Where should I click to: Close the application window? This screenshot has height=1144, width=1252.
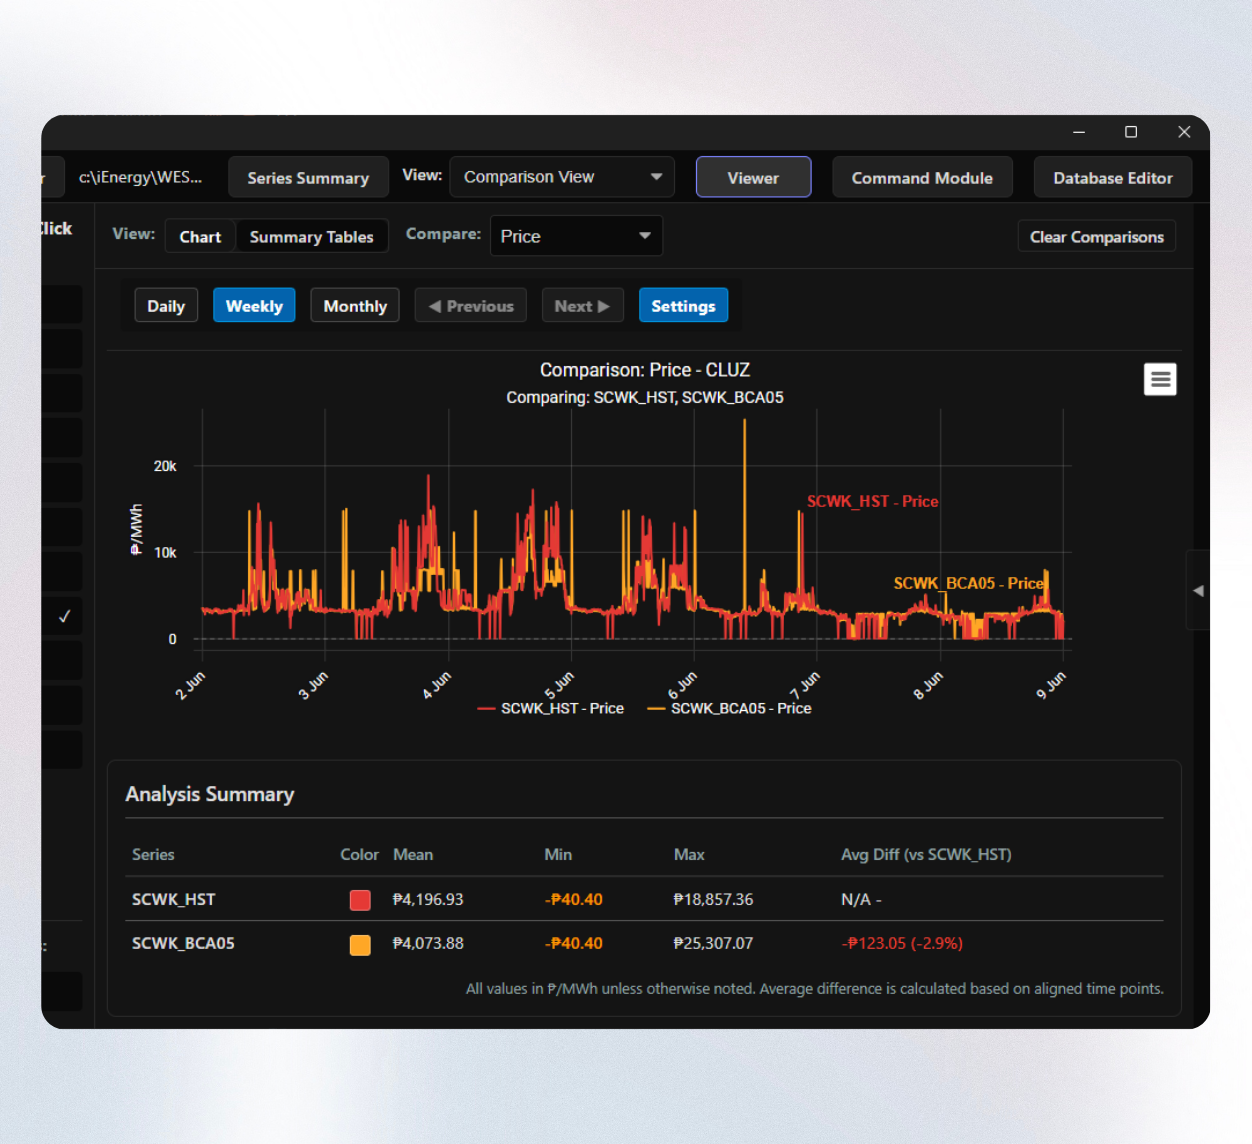click(x=1184, y=132)
